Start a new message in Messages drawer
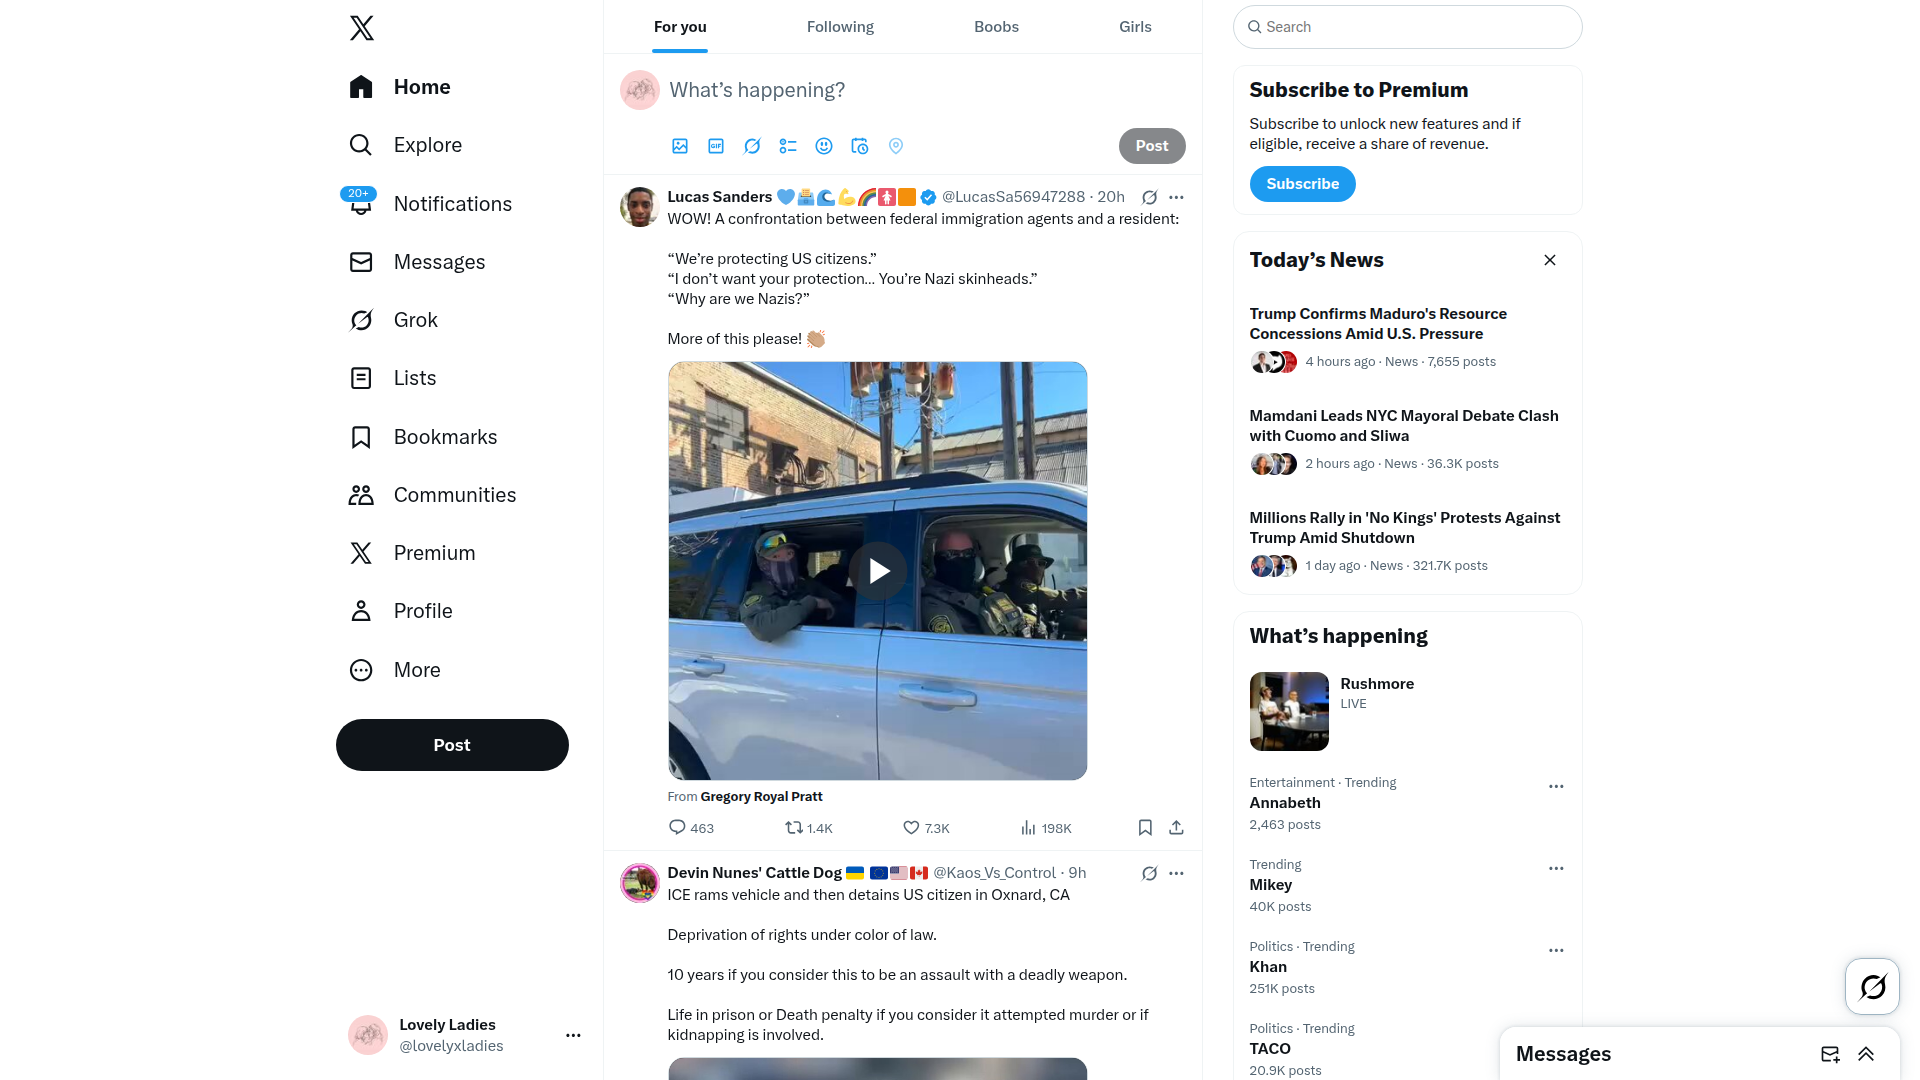 1830,1054
